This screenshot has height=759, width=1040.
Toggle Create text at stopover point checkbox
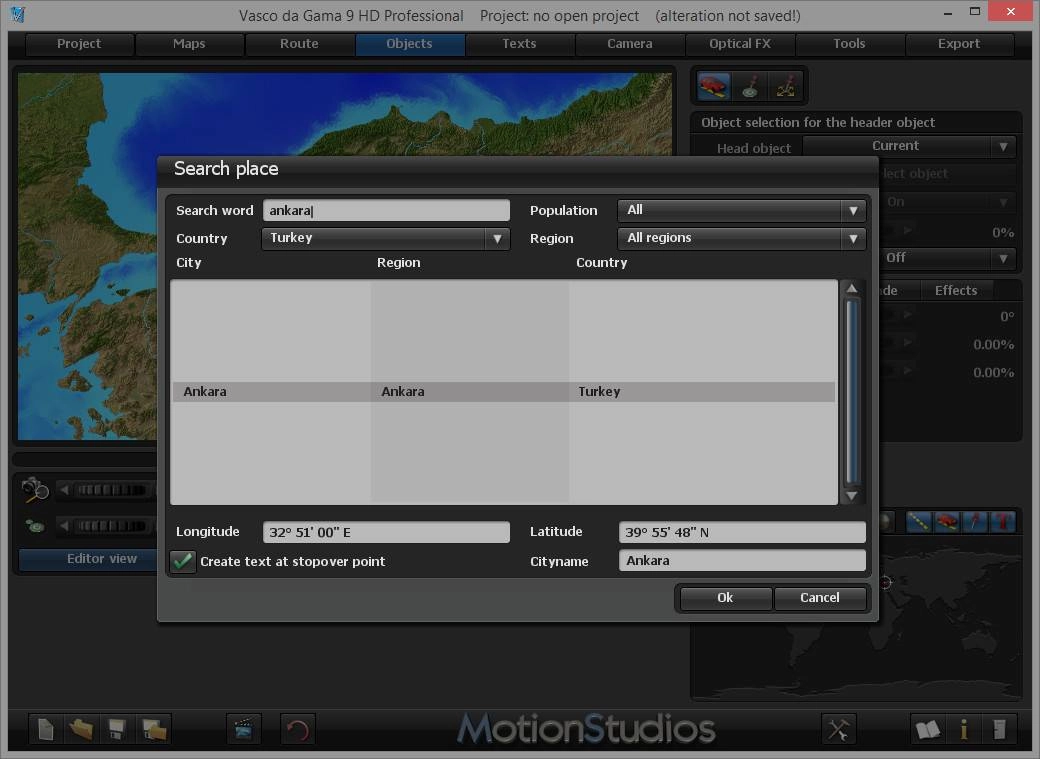pos(182,561)
